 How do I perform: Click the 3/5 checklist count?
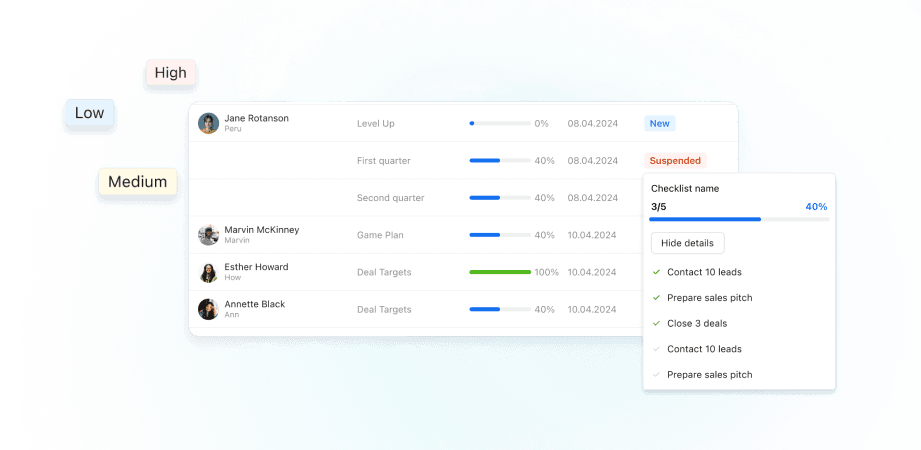click(658, 207)
